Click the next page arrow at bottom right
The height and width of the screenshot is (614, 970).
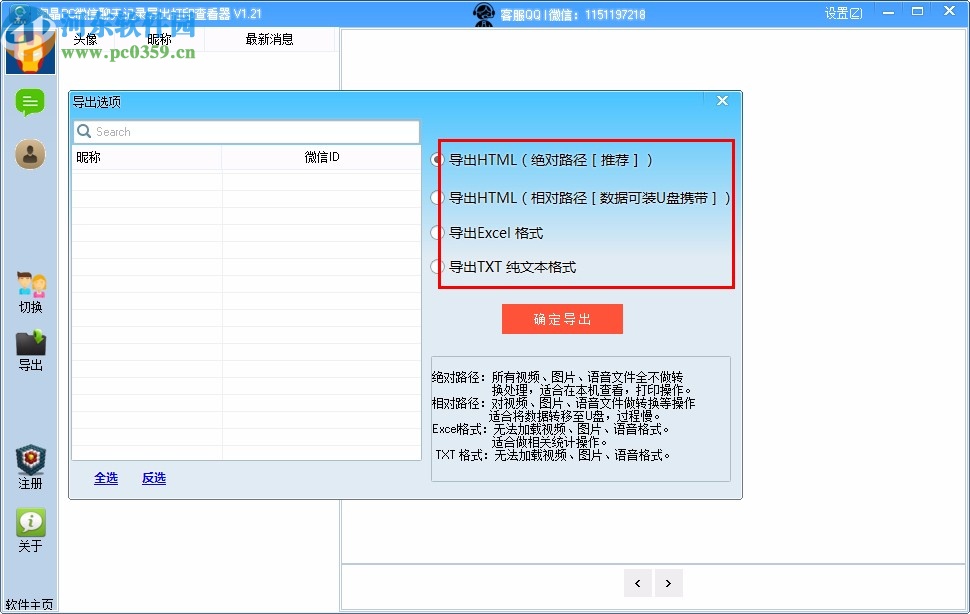(x=668, y=582)
